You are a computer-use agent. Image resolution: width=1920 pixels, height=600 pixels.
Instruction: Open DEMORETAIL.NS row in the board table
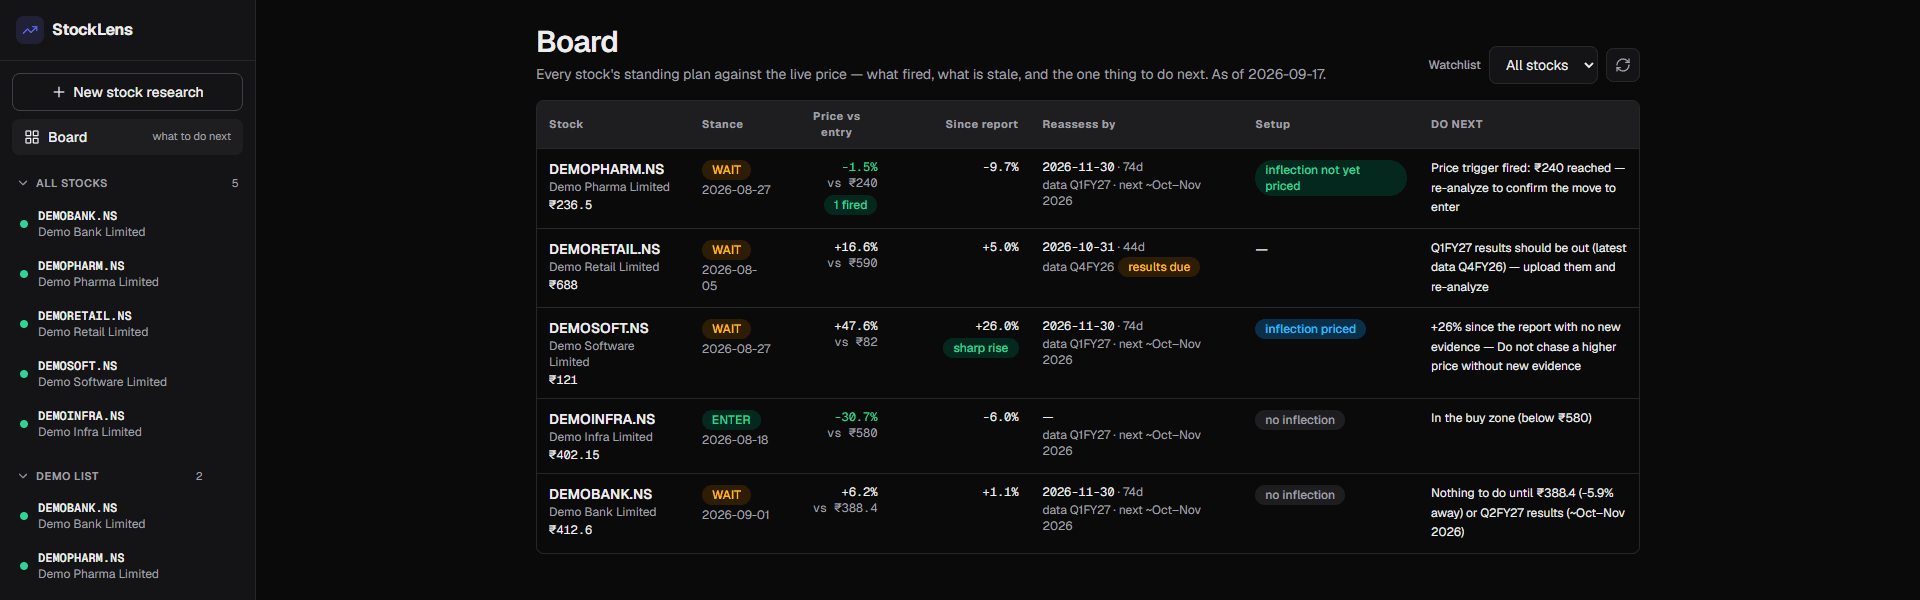(x=1087, y=268)
